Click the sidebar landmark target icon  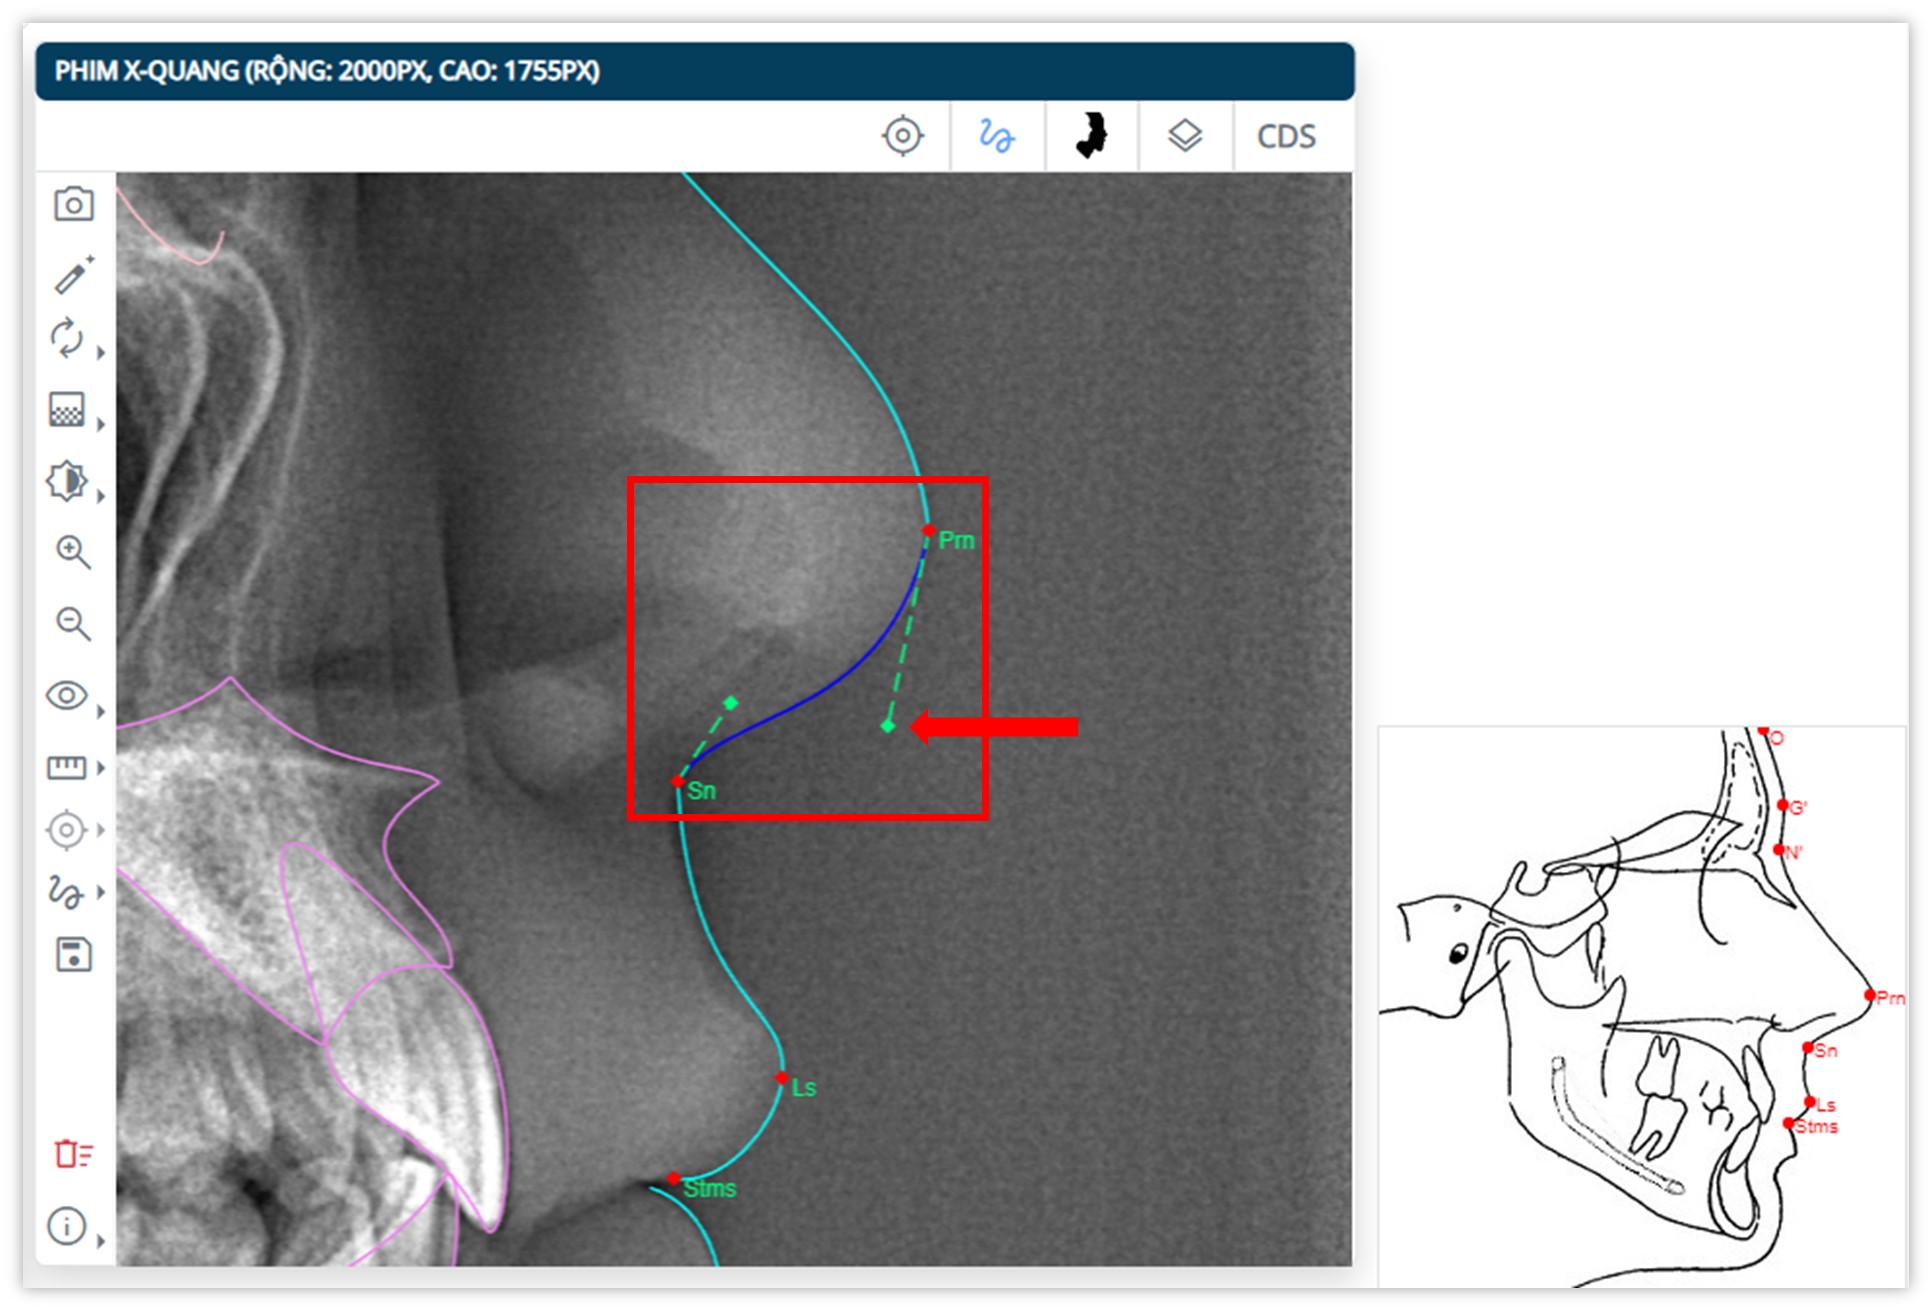67,830
